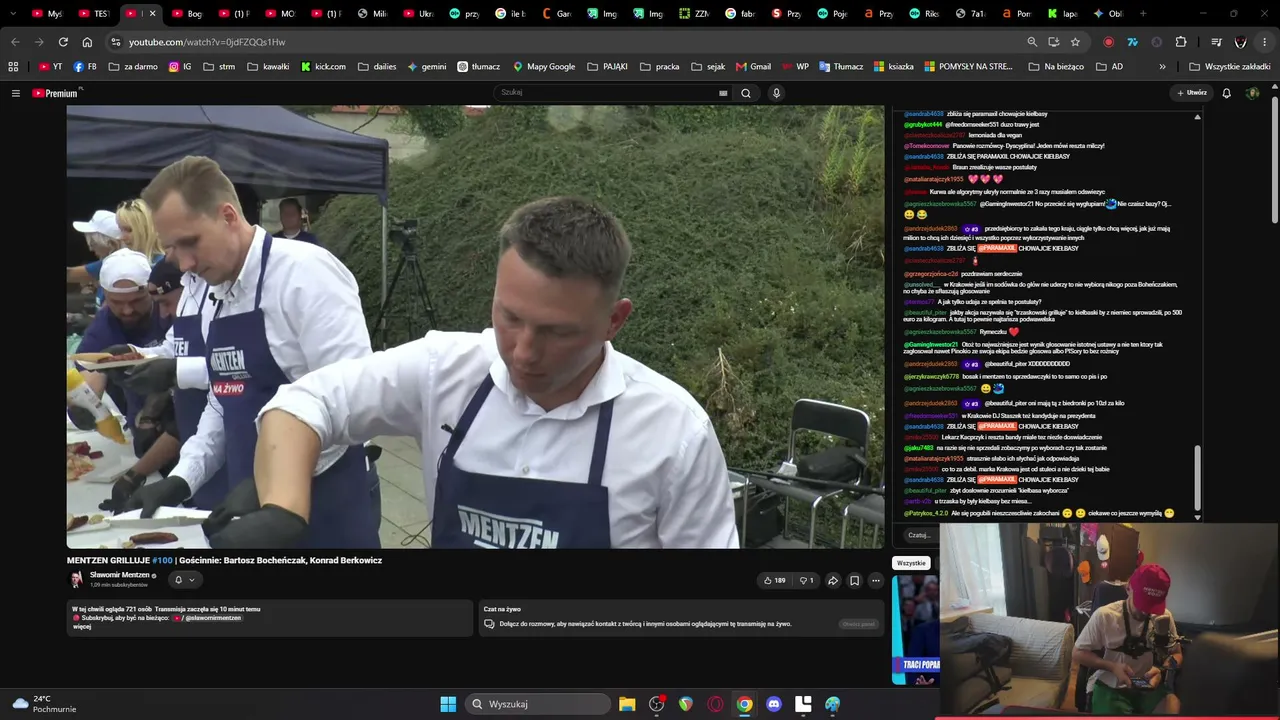Open the 'Na bieżąco' bookmark folder
Screen dimensions: 1280x720
coord(1056,67)
